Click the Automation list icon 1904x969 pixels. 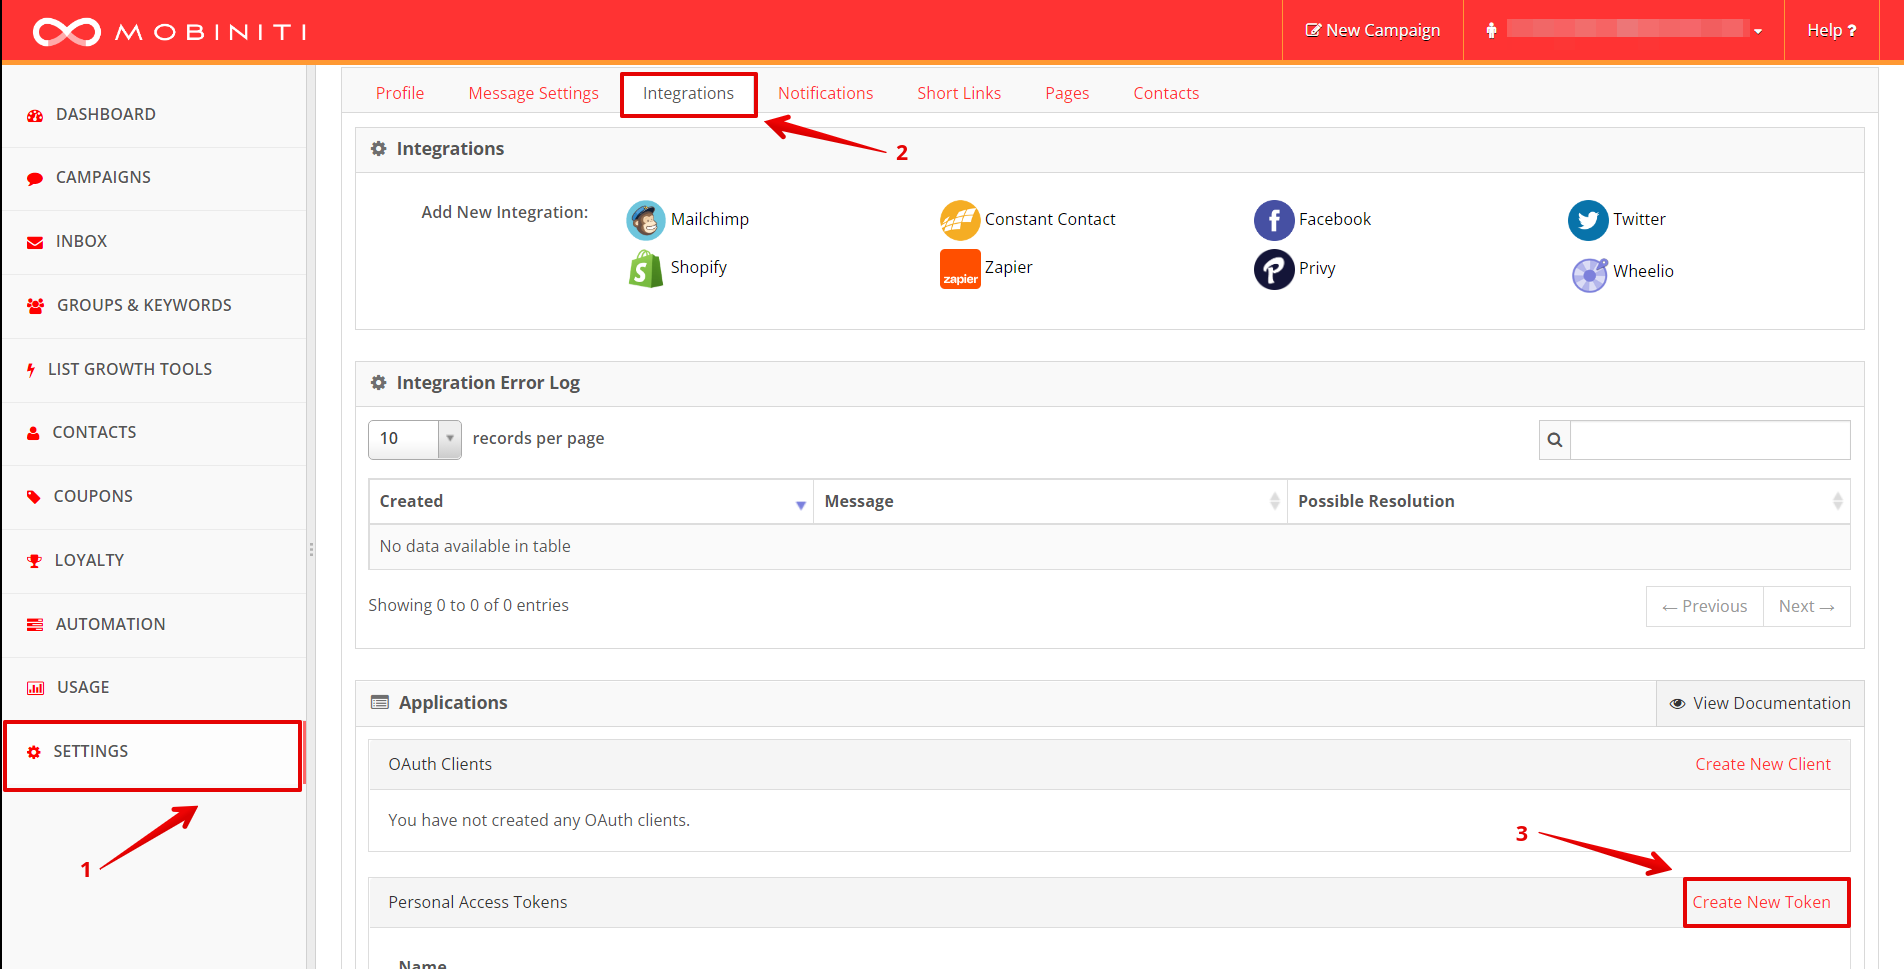click(x=35, y=625)
